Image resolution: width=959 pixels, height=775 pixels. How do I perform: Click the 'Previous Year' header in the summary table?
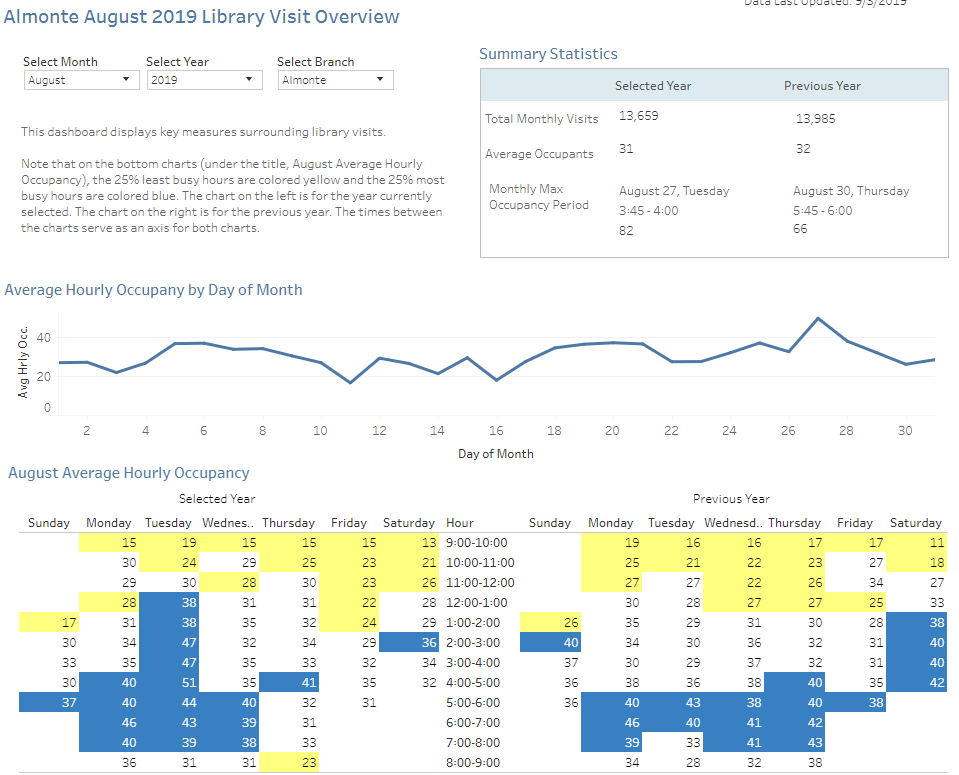coord(822,86)
